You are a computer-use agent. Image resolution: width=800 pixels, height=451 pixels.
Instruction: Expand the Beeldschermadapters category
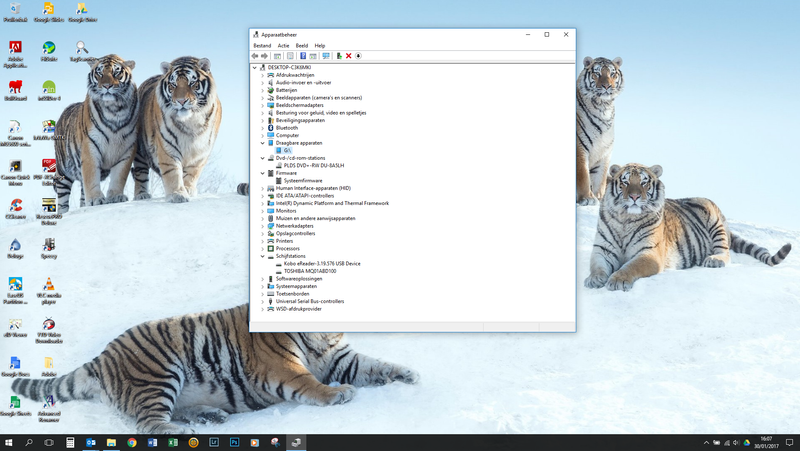coord(263,105)
